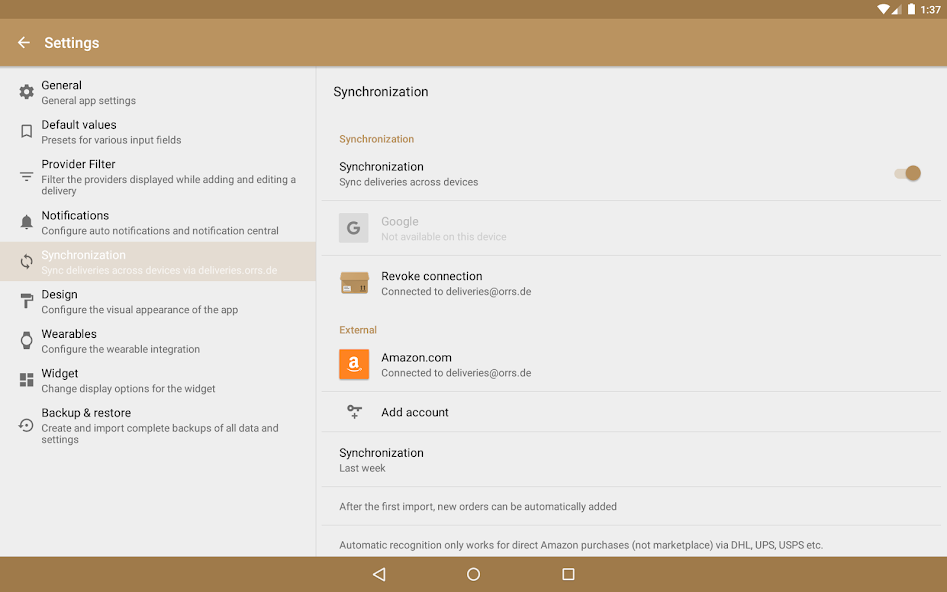The height and width of the screenshot is (592, 947).
Task: Click the Notifications bell icon
Action: click(x=27, y=222)
